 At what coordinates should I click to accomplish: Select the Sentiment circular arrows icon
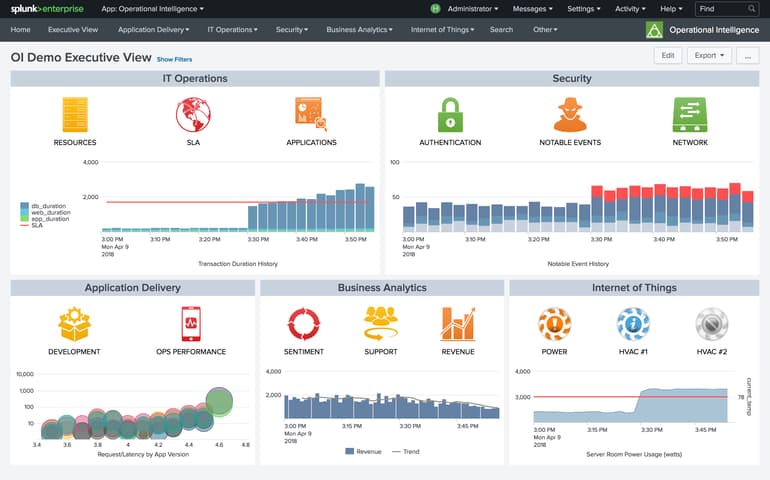303,324
